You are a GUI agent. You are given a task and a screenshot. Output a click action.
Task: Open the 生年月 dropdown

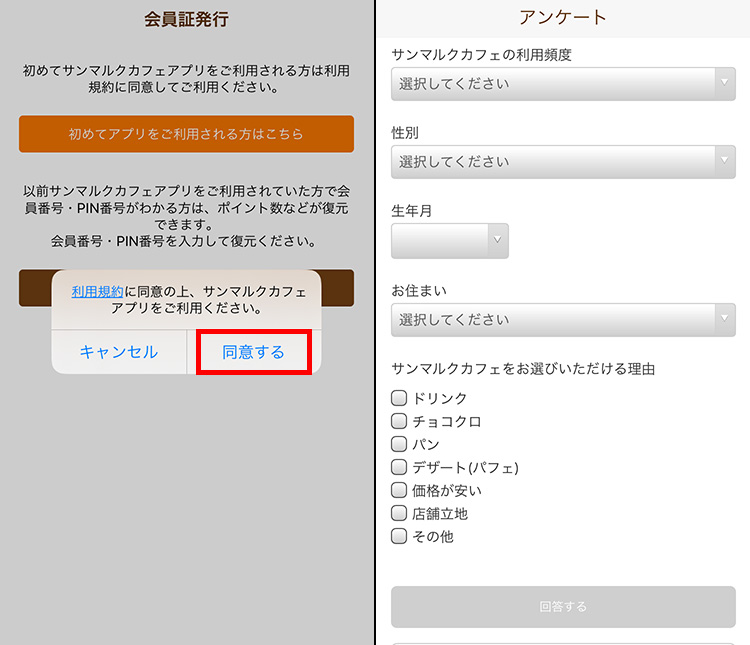pyautogui.click(x=450, y=241)
